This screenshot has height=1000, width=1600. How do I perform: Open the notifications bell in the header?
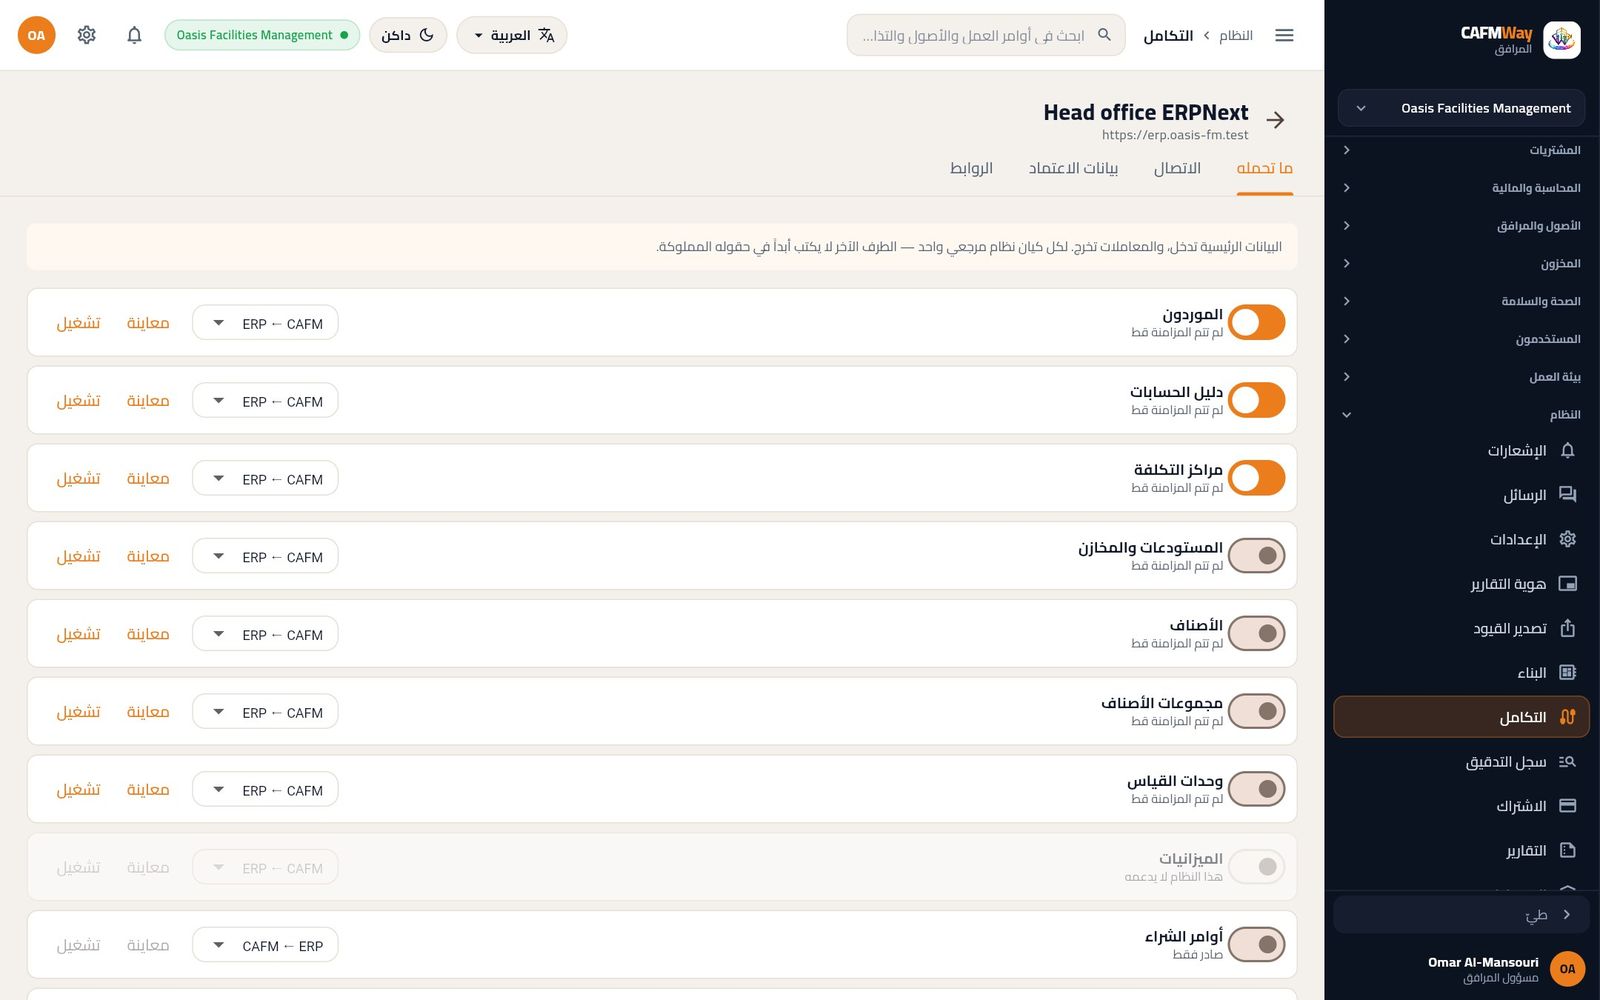(134, 35)
